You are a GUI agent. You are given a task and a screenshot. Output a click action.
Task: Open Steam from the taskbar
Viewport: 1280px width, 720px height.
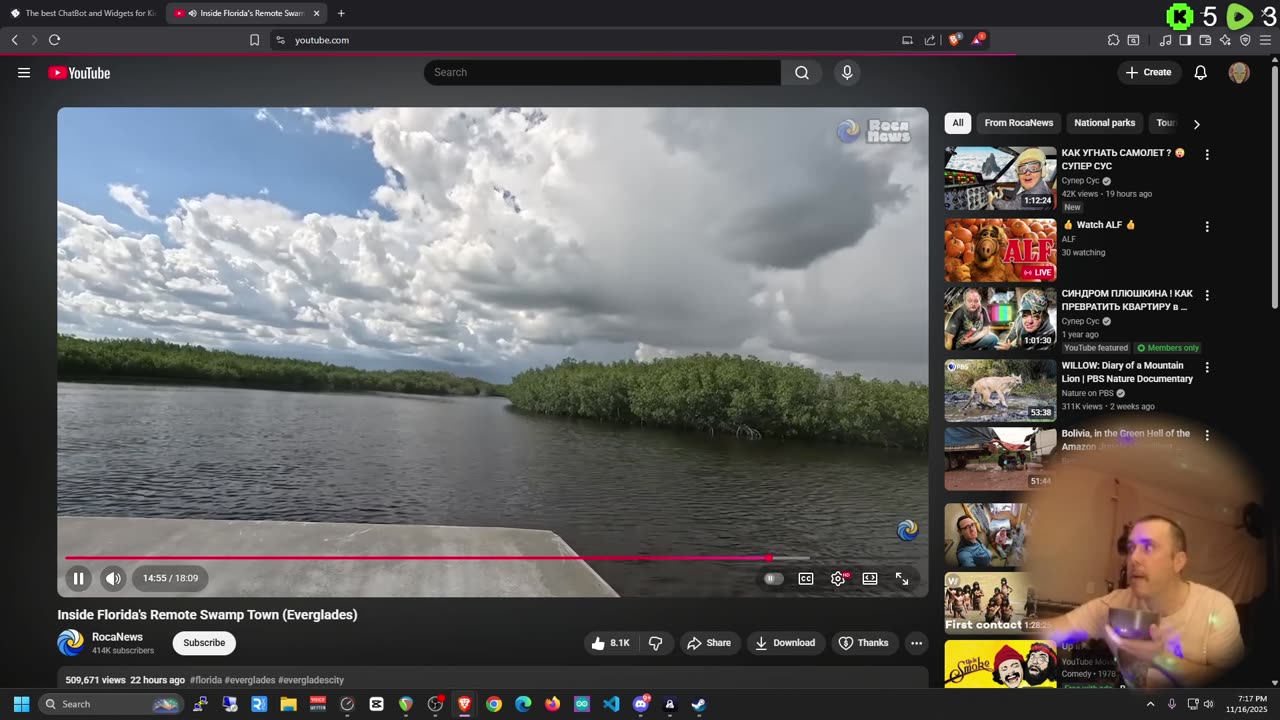click(699, 704)
